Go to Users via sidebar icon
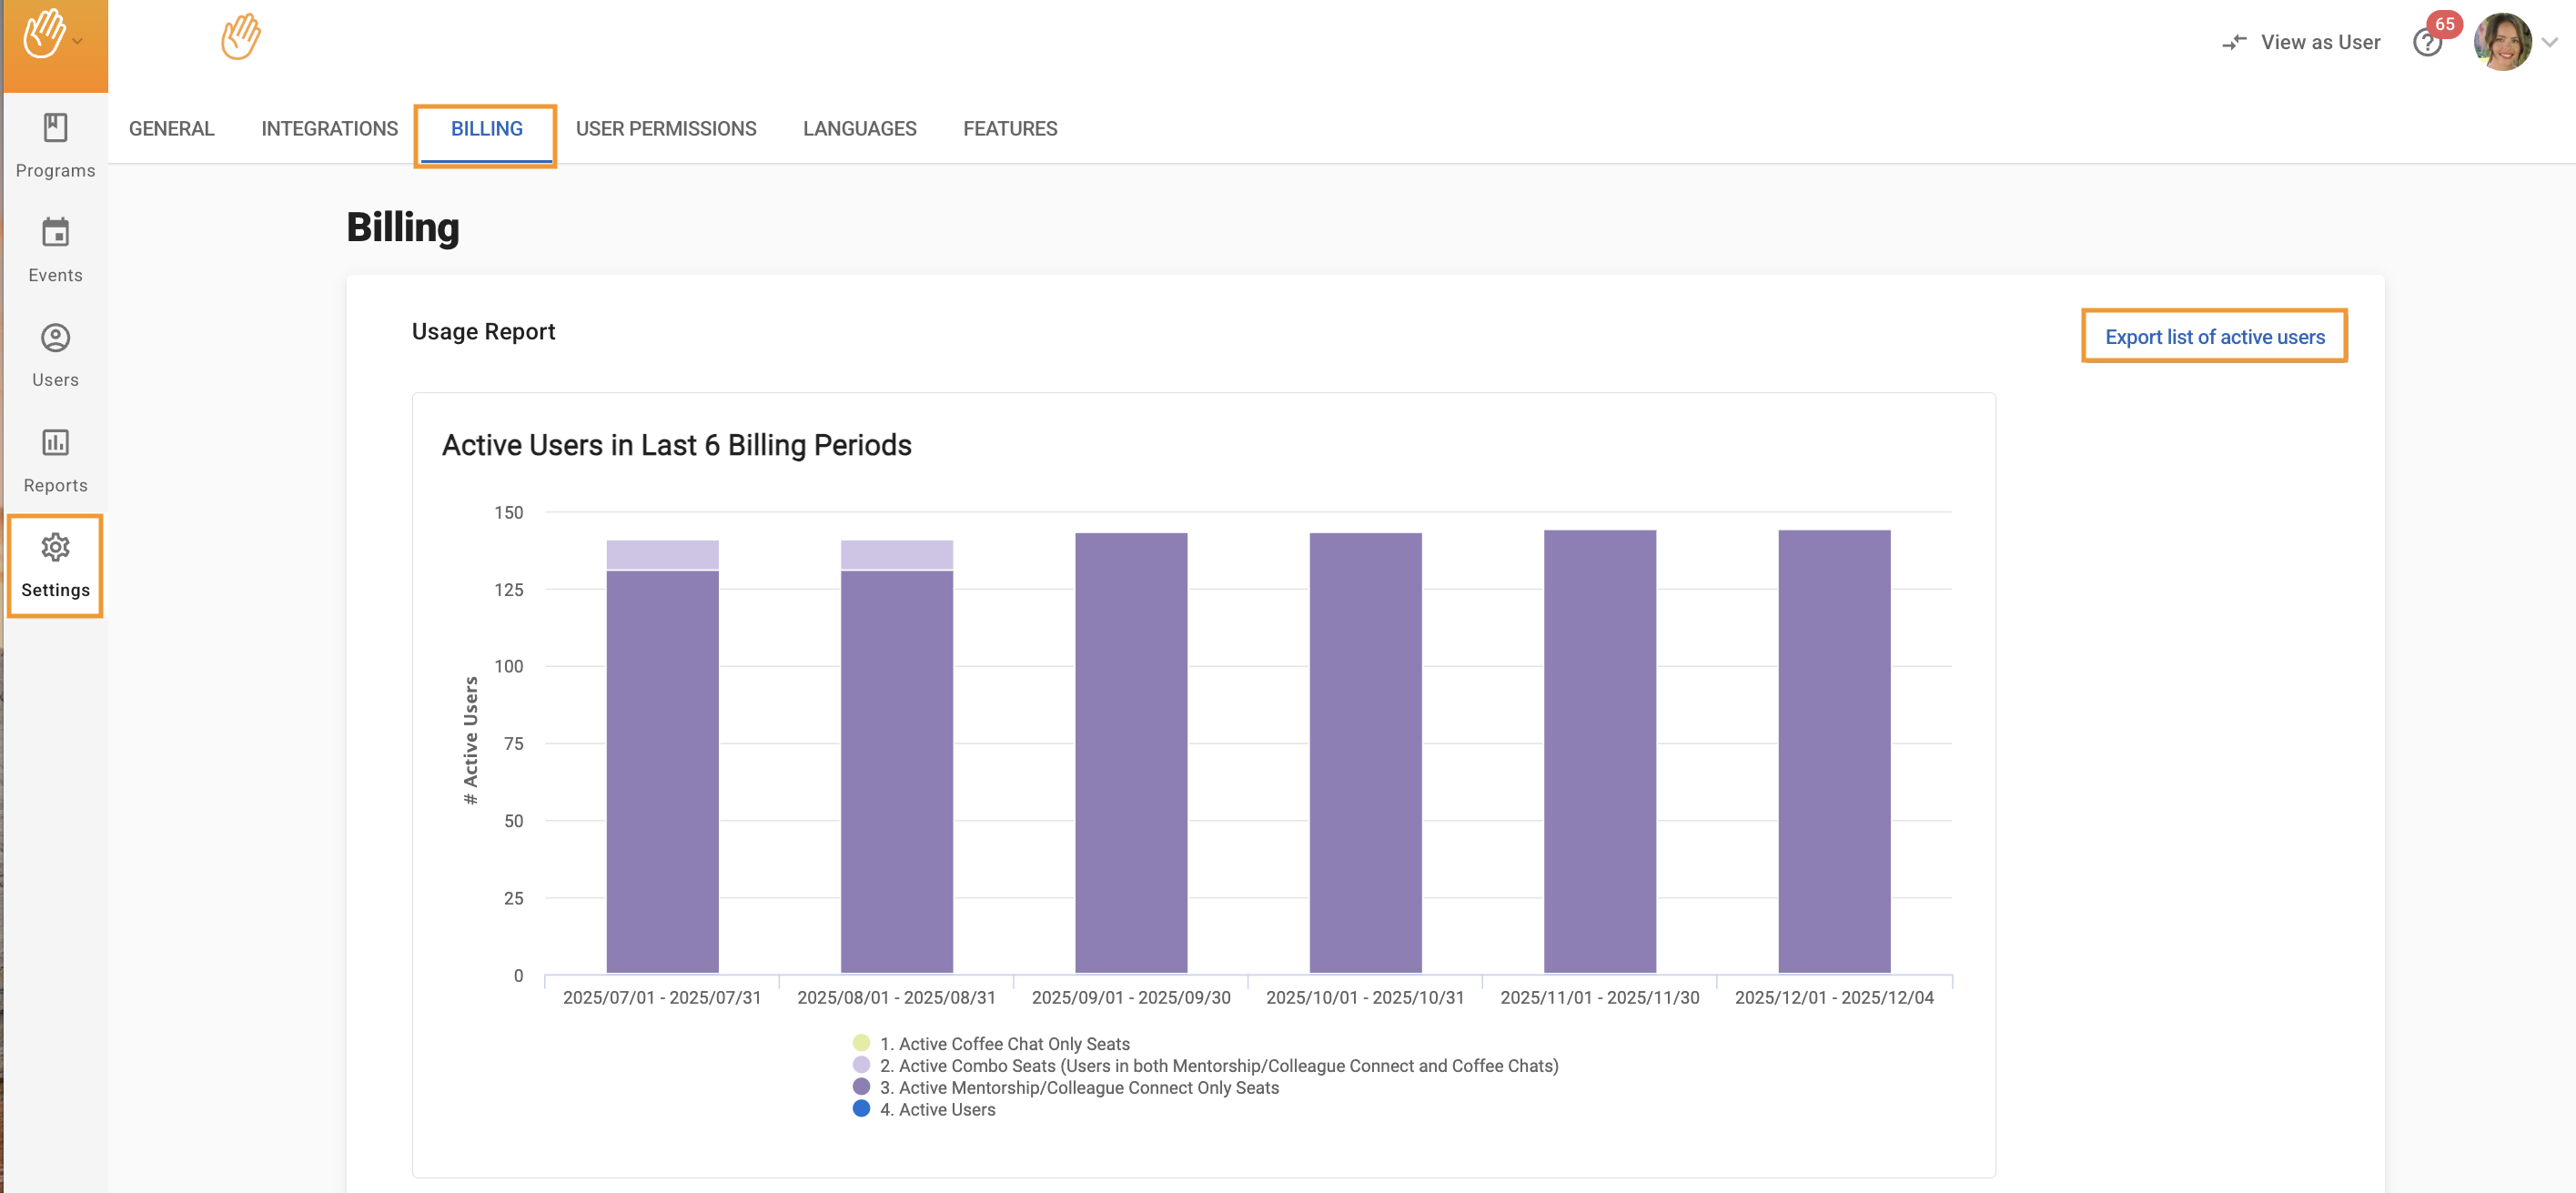2576x1193 pixels. (55, 338)
